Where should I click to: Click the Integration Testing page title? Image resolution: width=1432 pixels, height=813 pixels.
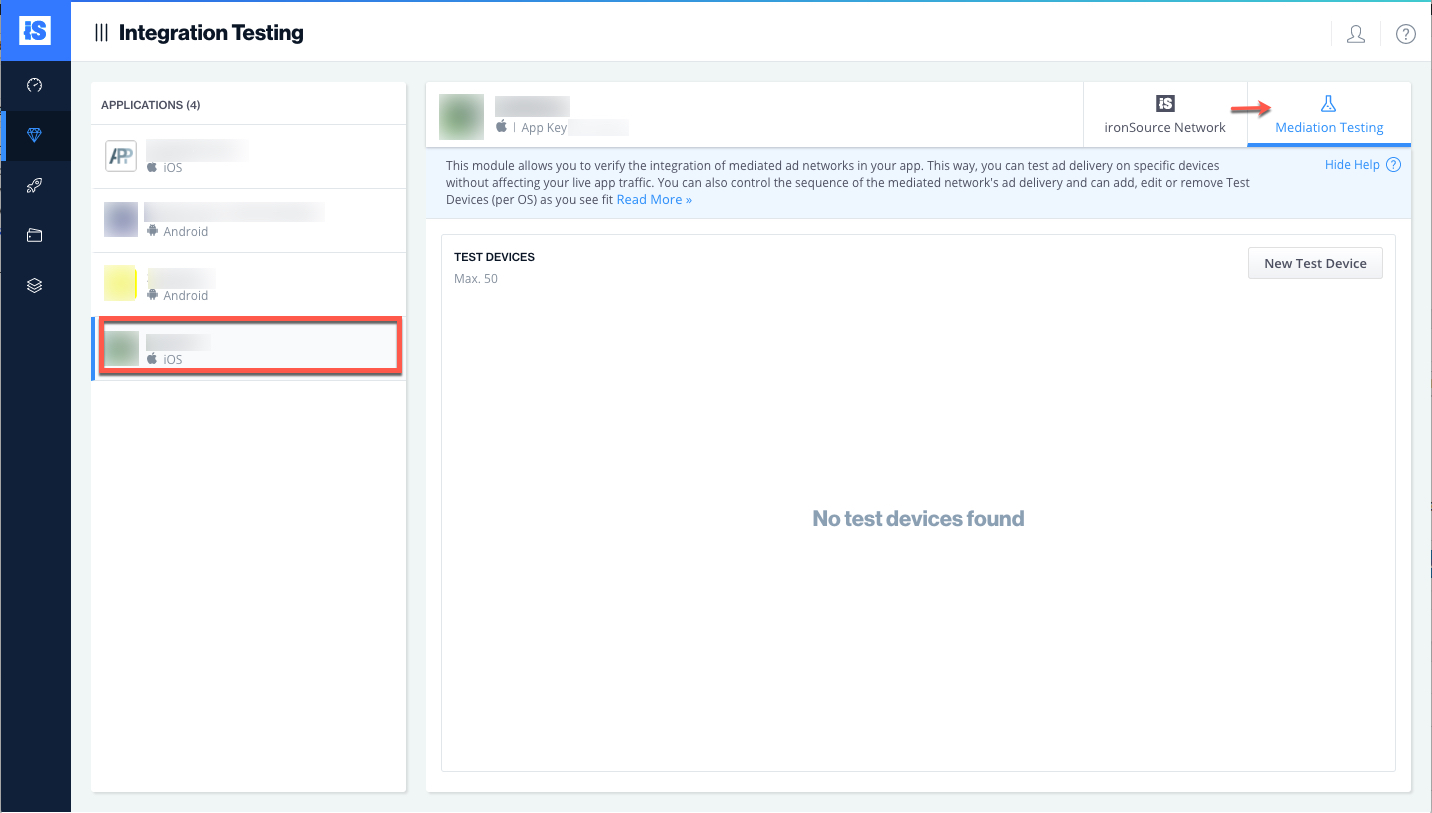(211, 33)
